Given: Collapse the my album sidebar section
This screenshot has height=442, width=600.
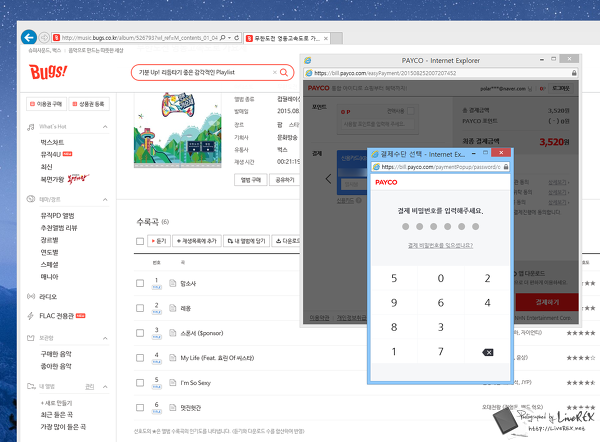Looking at the screenshot, I should click(105, 387).
